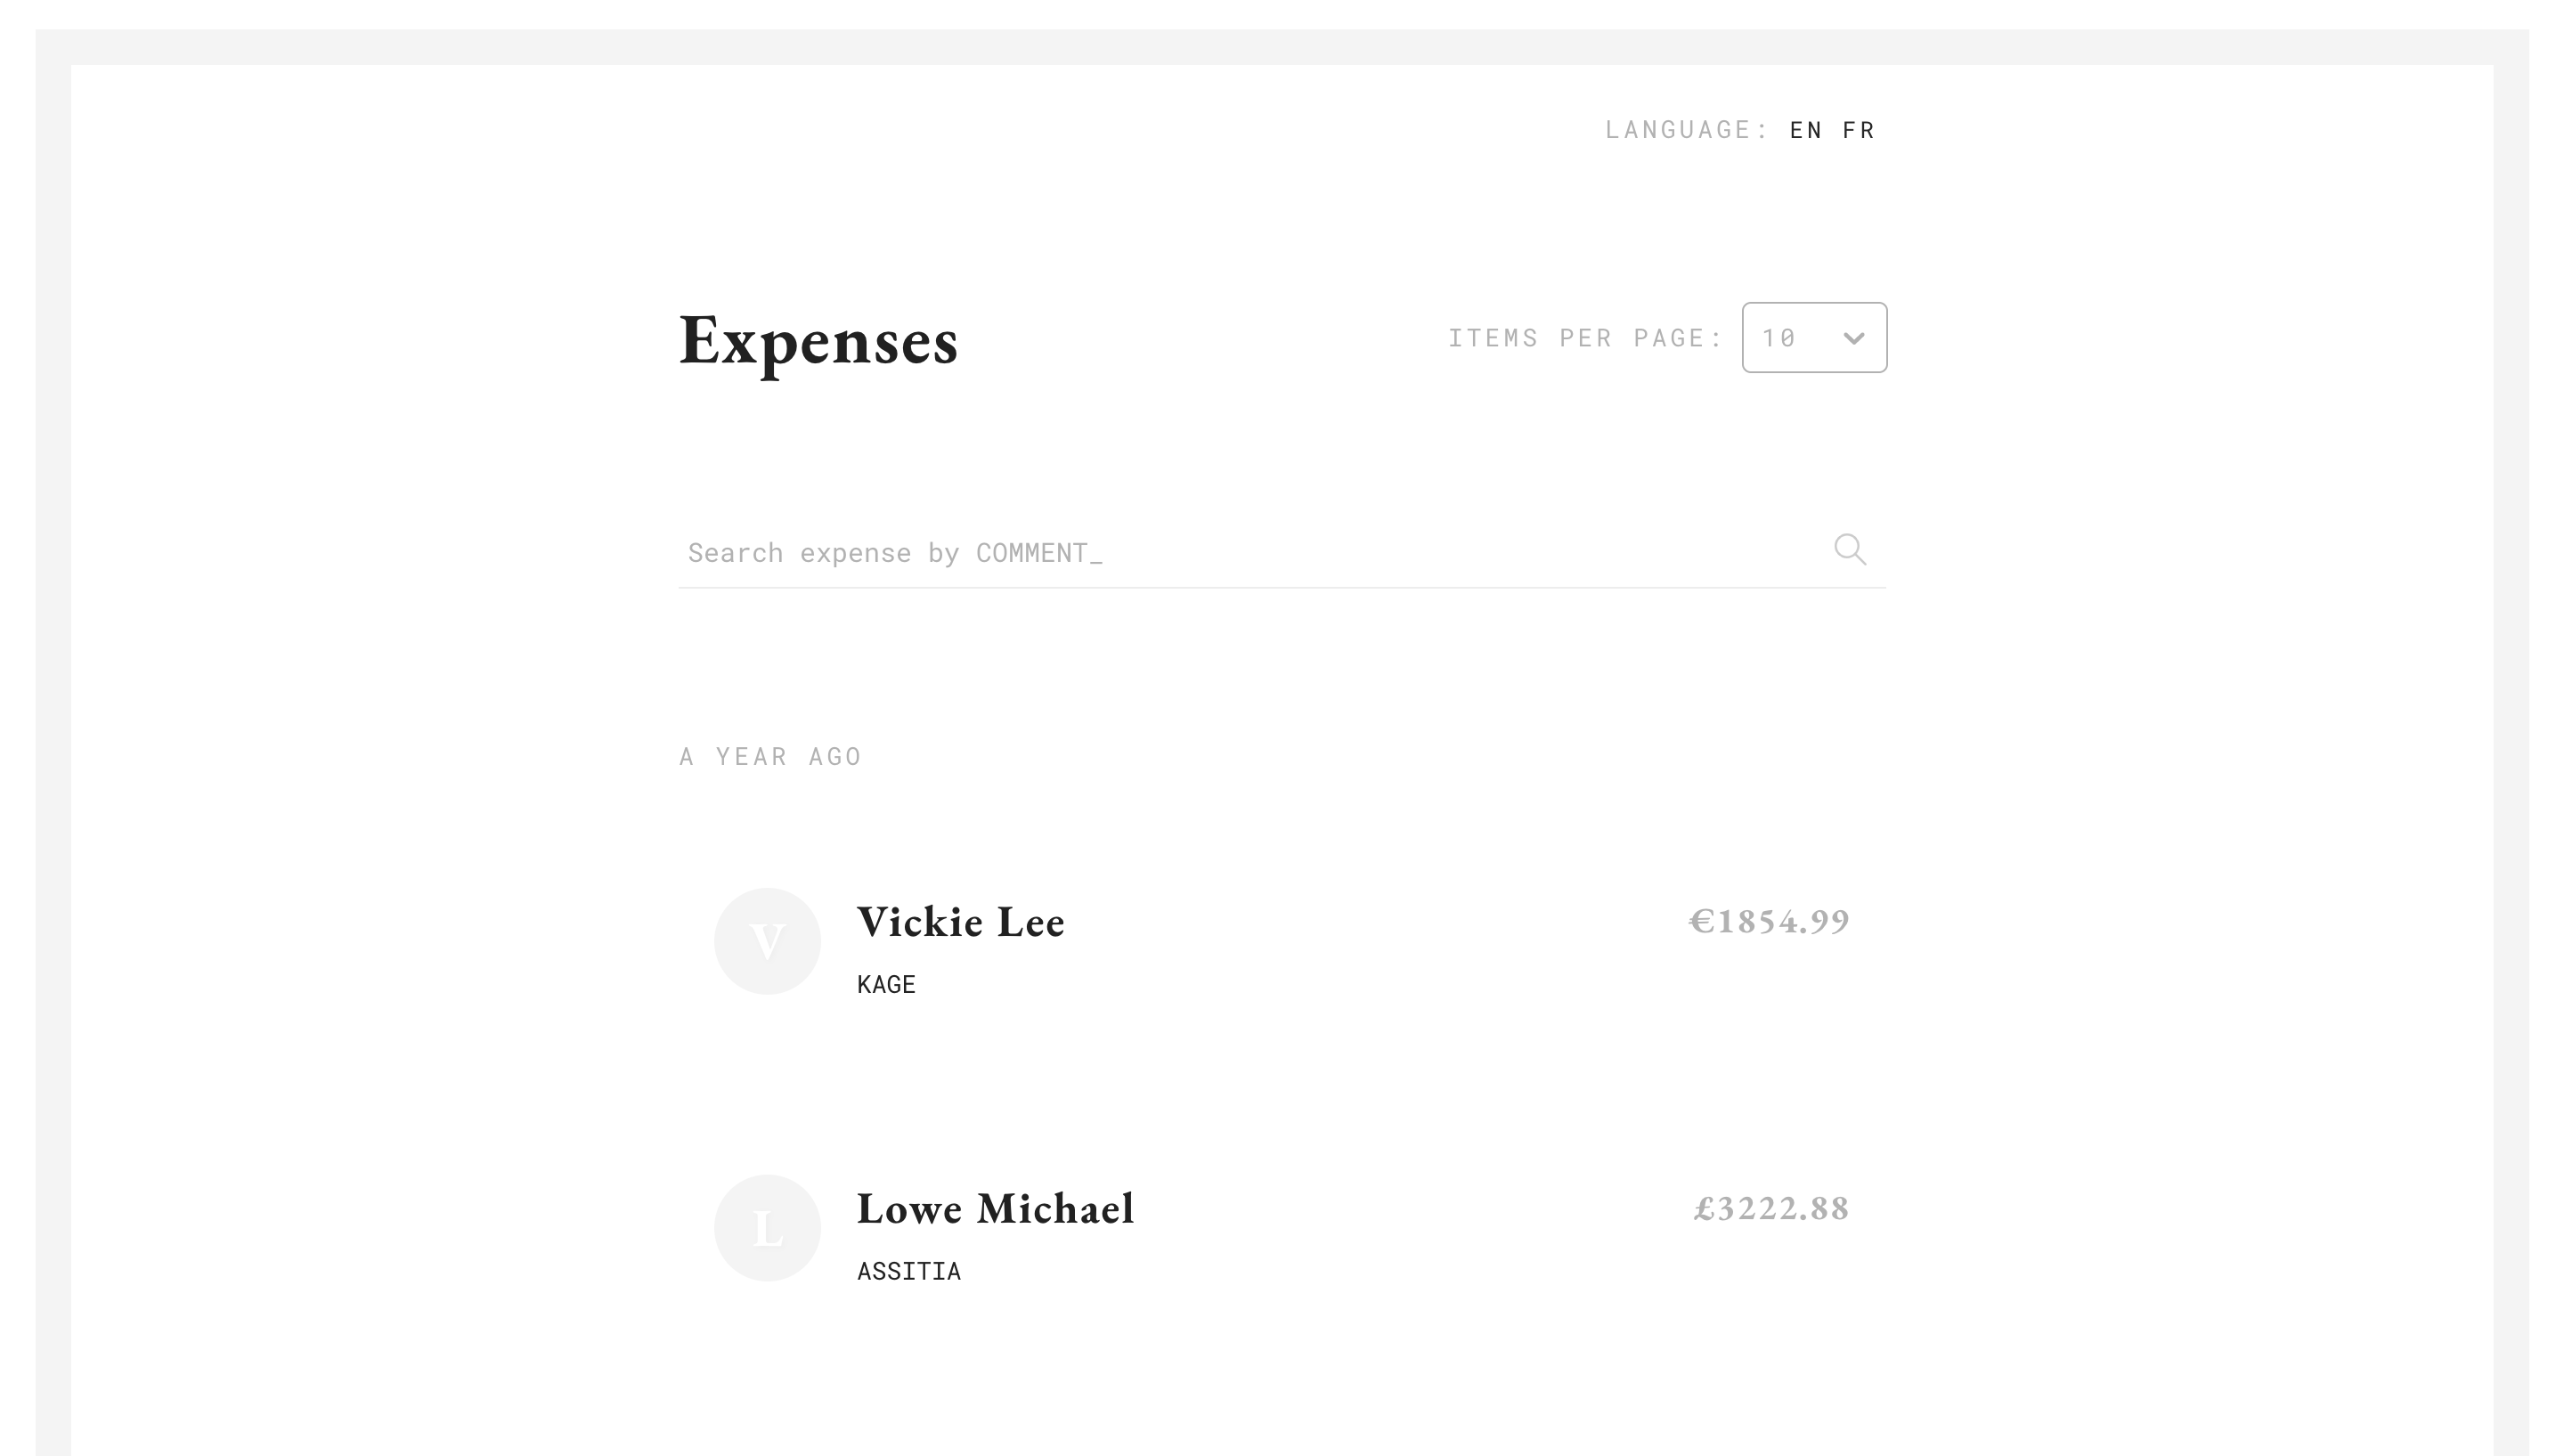The height and width of the screenshot is (1456, 2564).
Task: Click the ASSITIA comment under Lowe Michael
Action: (909, 1271)
